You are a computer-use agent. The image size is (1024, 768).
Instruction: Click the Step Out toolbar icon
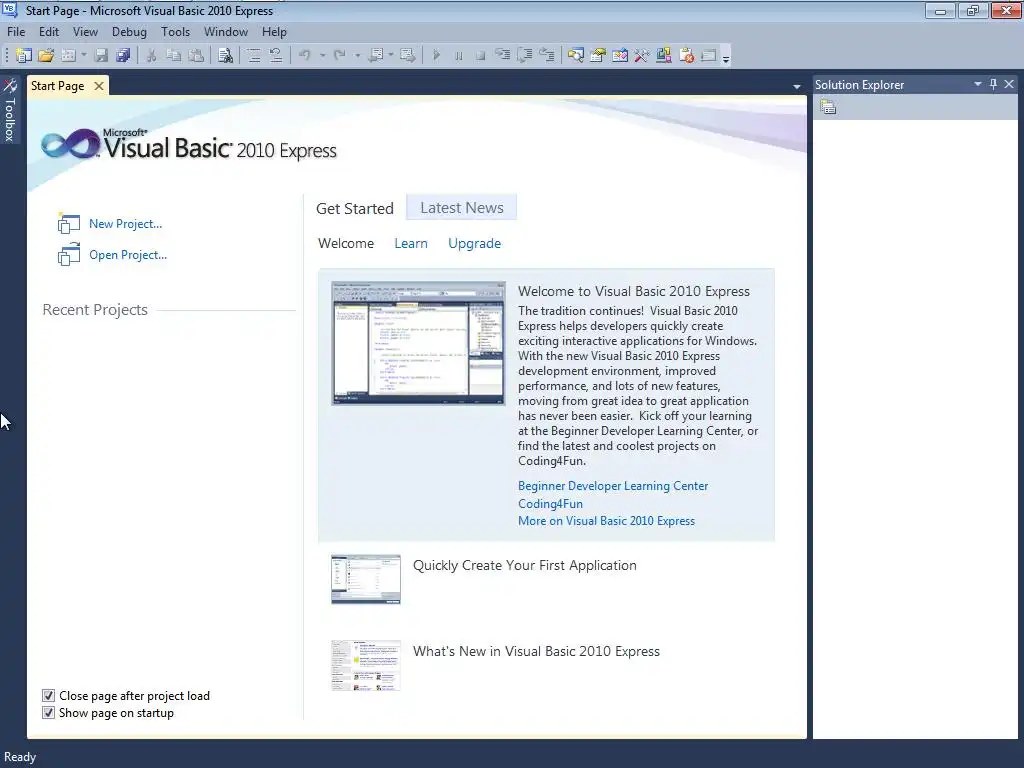547,56
